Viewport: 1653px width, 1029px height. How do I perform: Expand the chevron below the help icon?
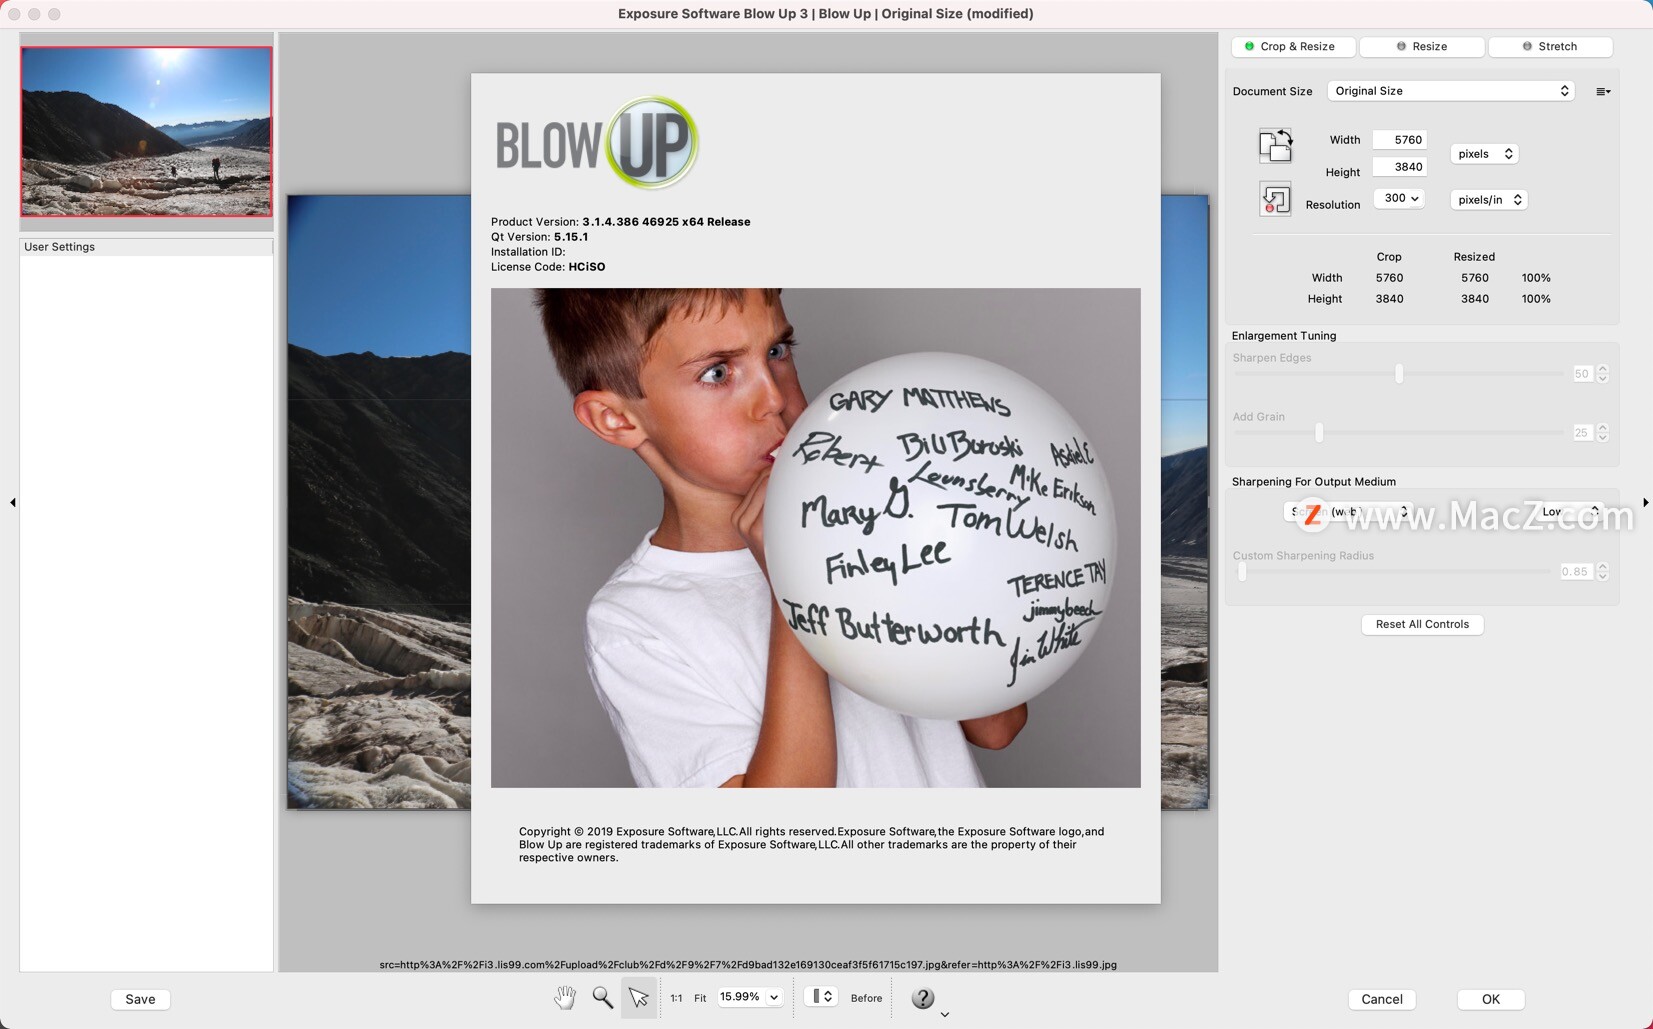[x=944, y=1015]
